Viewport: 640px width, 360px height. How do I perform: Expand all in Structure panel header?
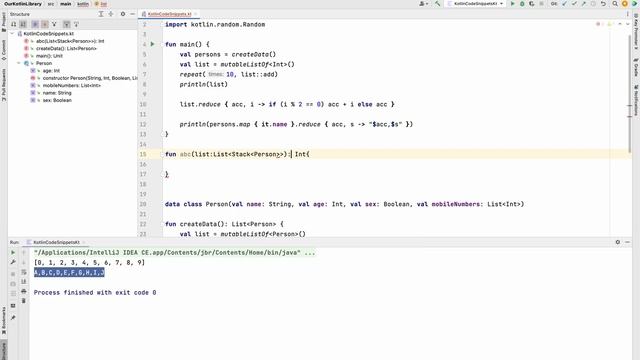coord(101,14)
